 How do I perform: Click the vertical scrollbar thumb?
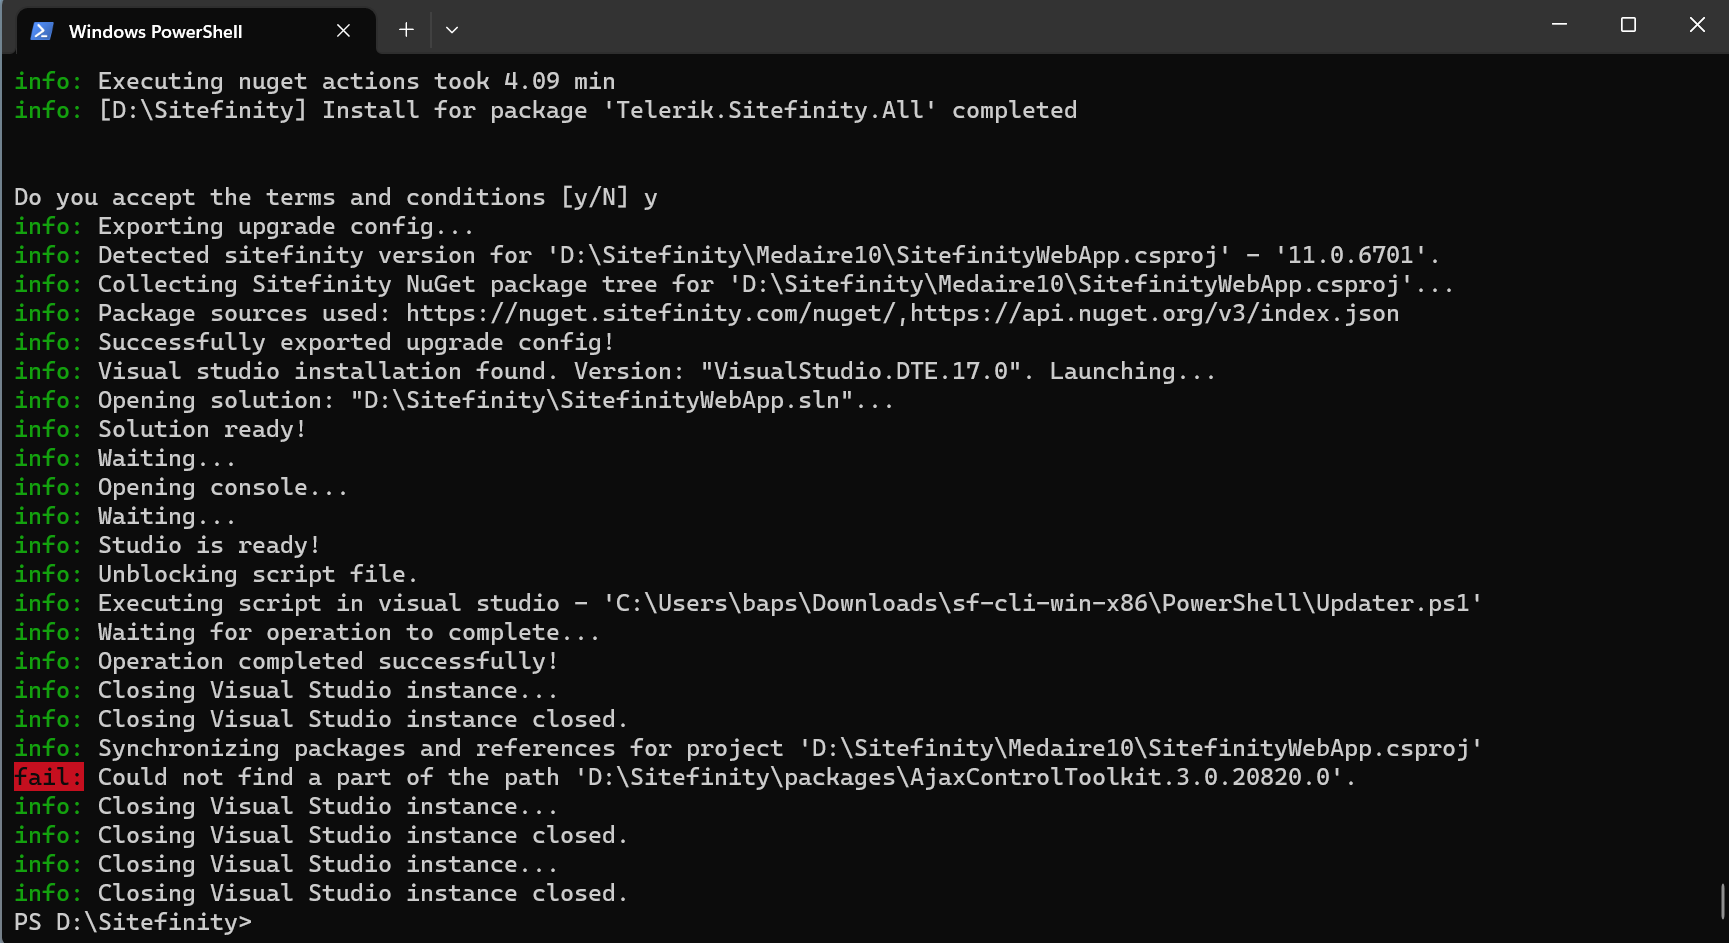(x=1722, y=901)
